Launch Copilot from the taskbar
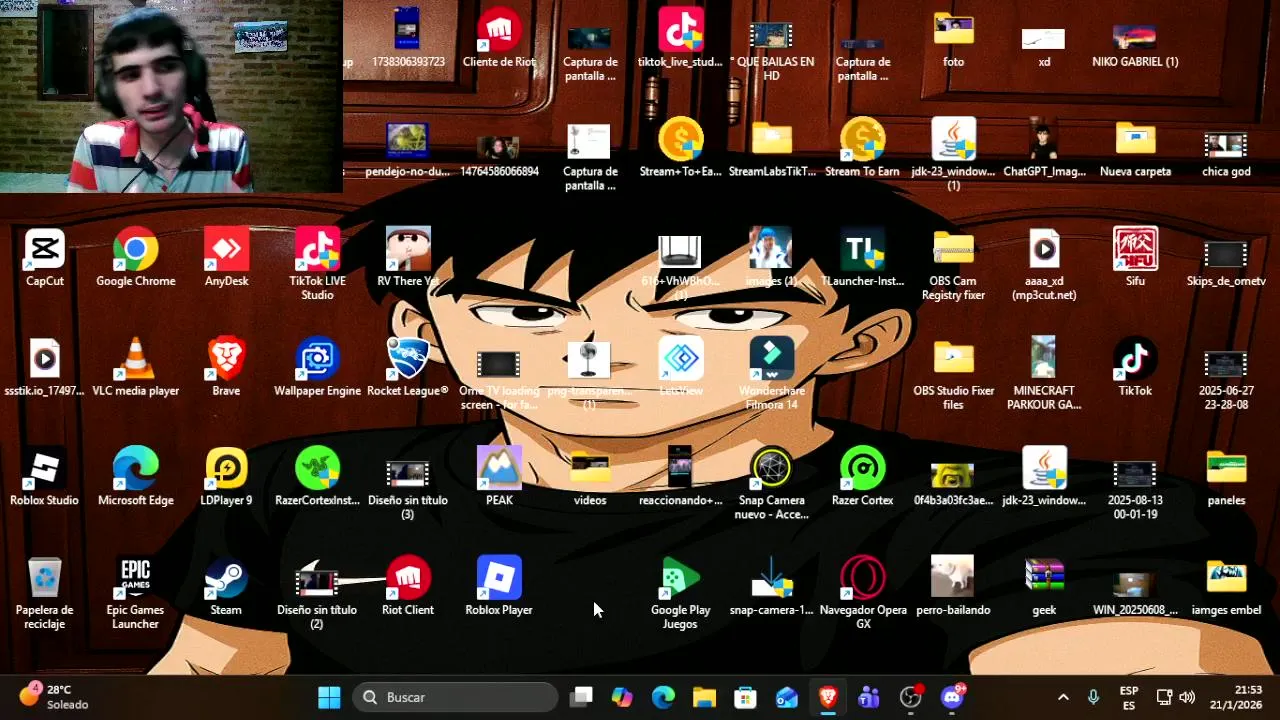Screen dimensions: 1280x720 (x=622, y=697)
